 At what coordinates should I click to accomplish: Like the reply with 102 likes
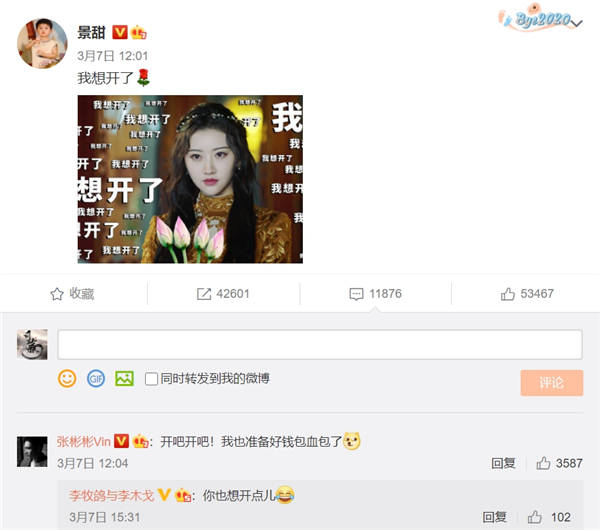pos(549,517)
